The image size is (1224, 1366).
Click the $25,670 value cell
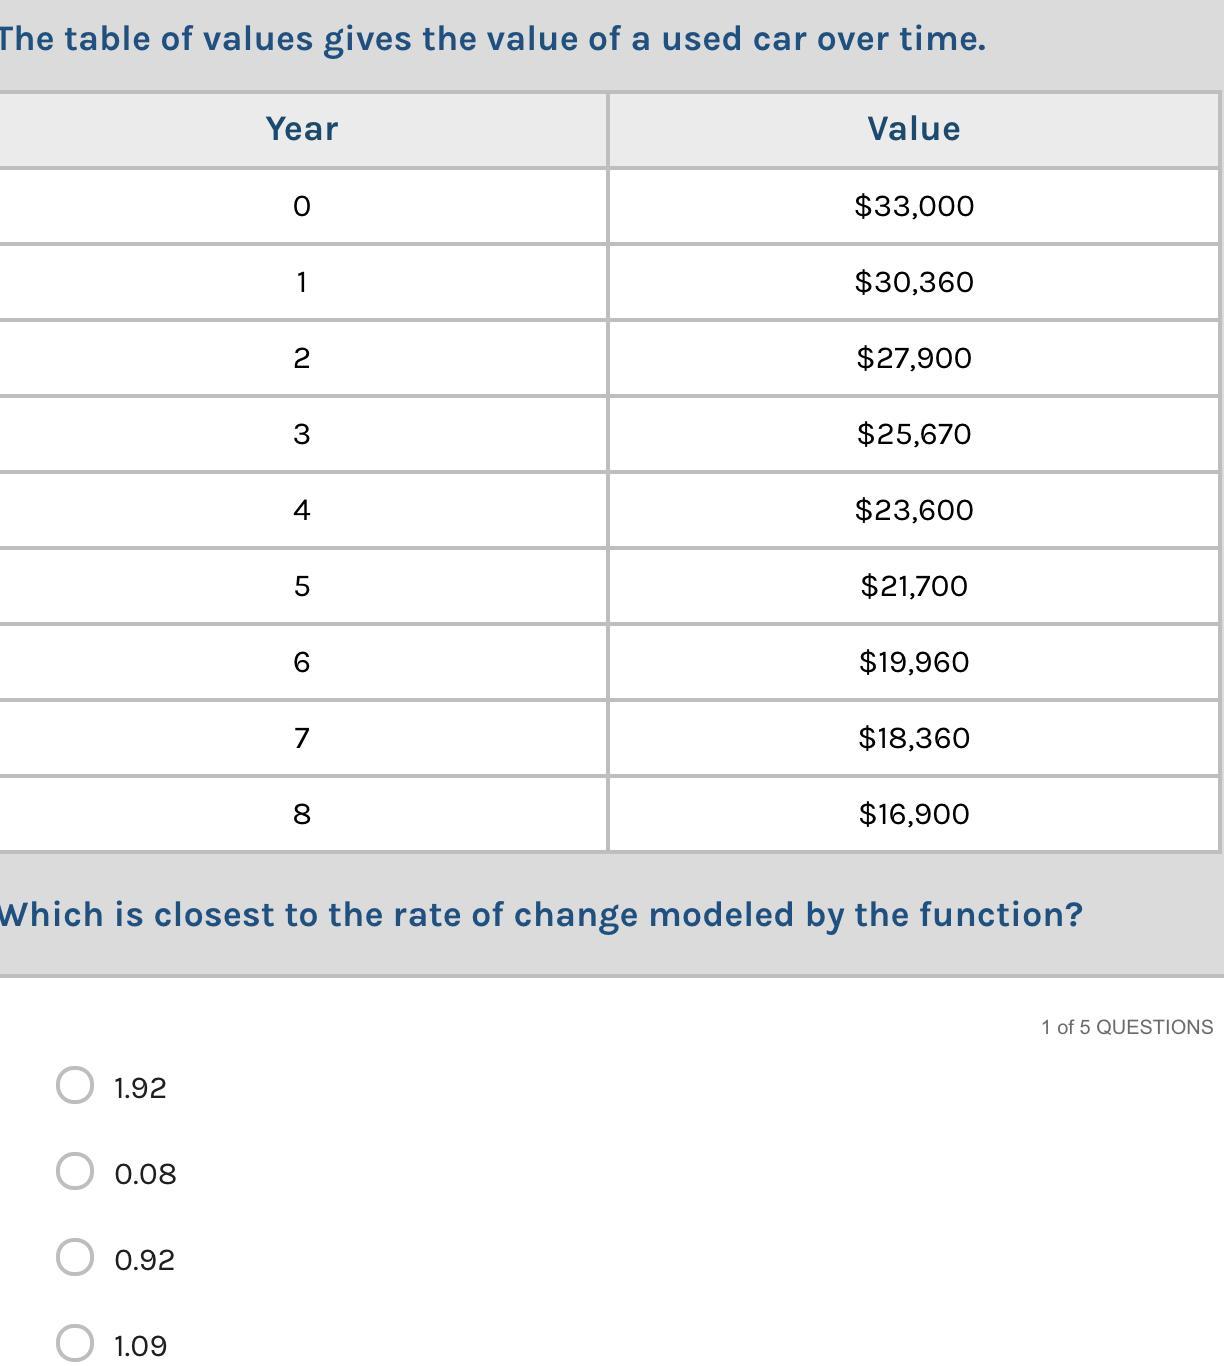[x=913, y=434]
